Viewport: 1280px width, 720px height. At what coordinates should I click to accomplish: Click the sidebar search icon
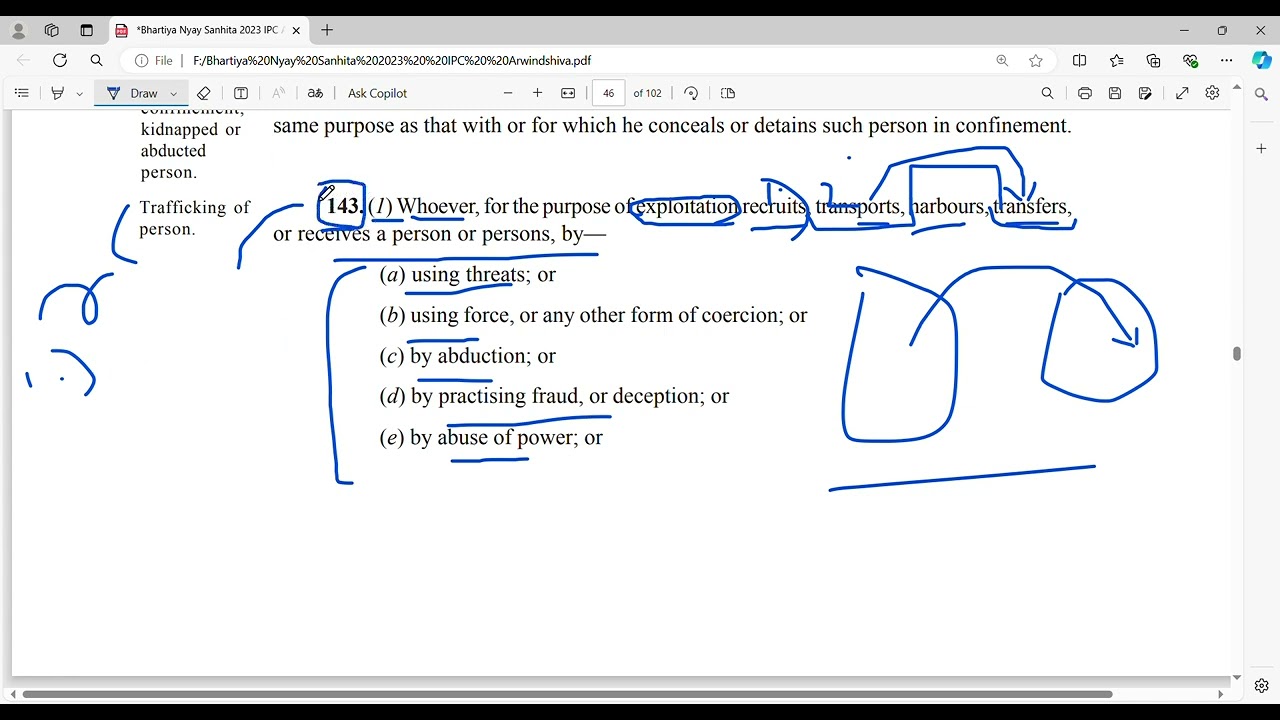tap(1261, 93)
